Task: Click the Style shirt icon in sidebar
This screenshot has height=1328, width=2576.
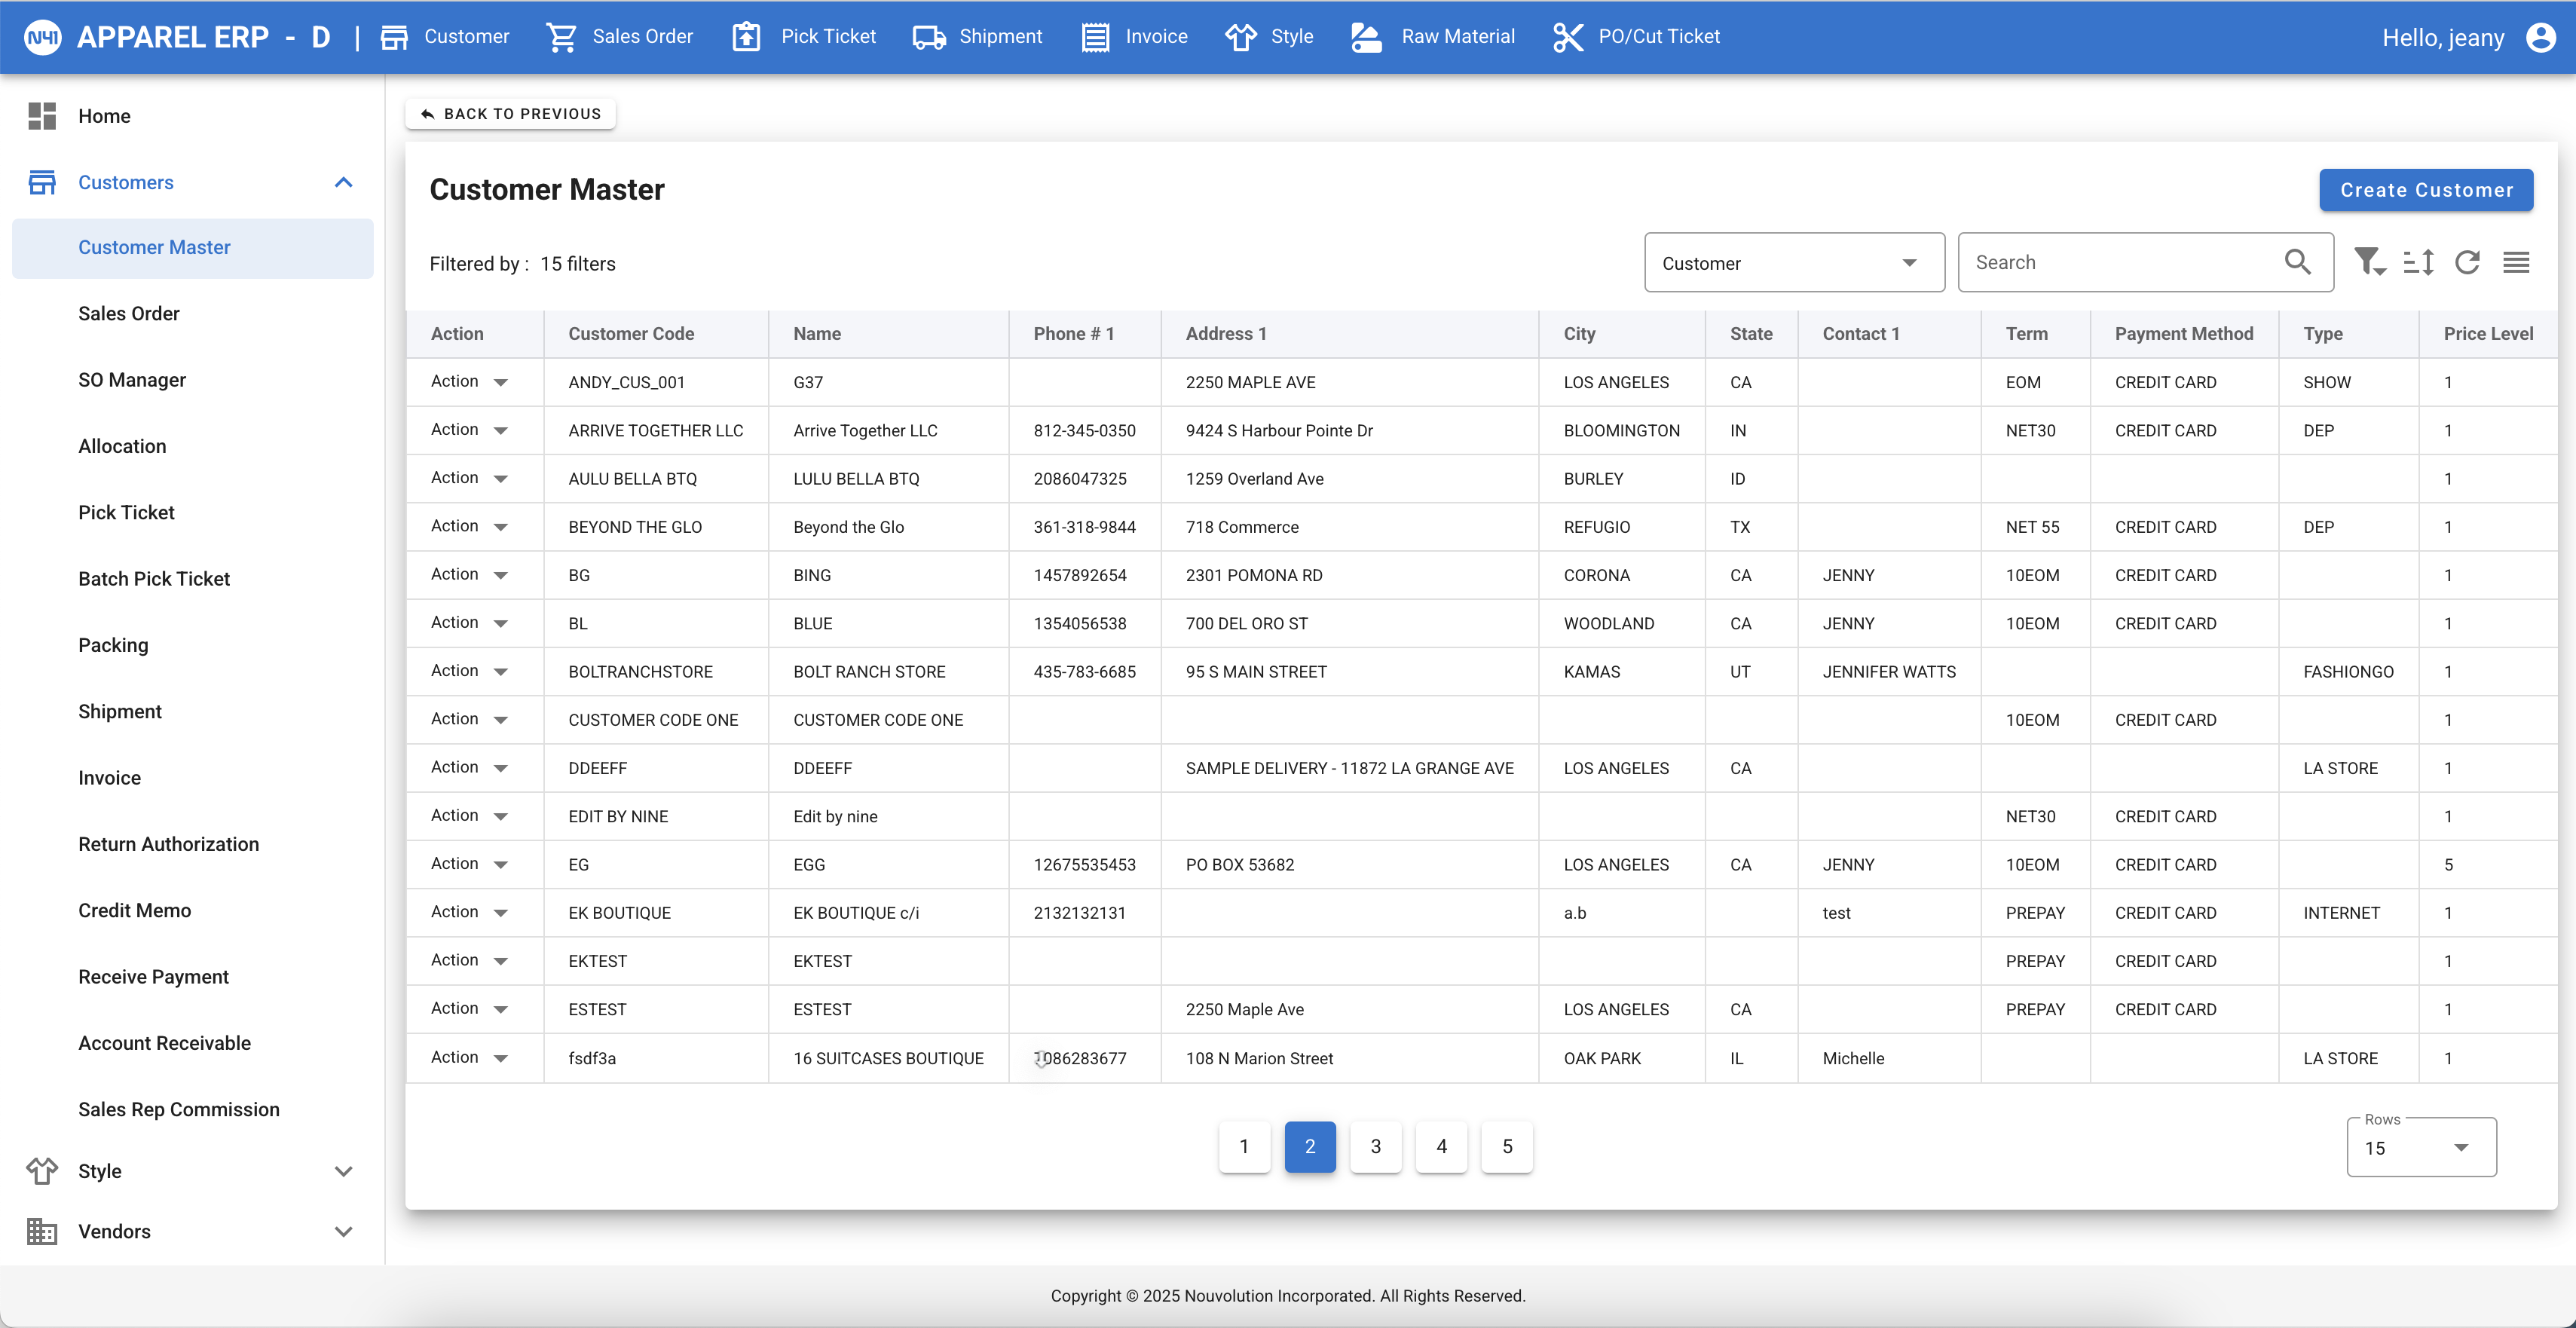Action: [42, 1170]
